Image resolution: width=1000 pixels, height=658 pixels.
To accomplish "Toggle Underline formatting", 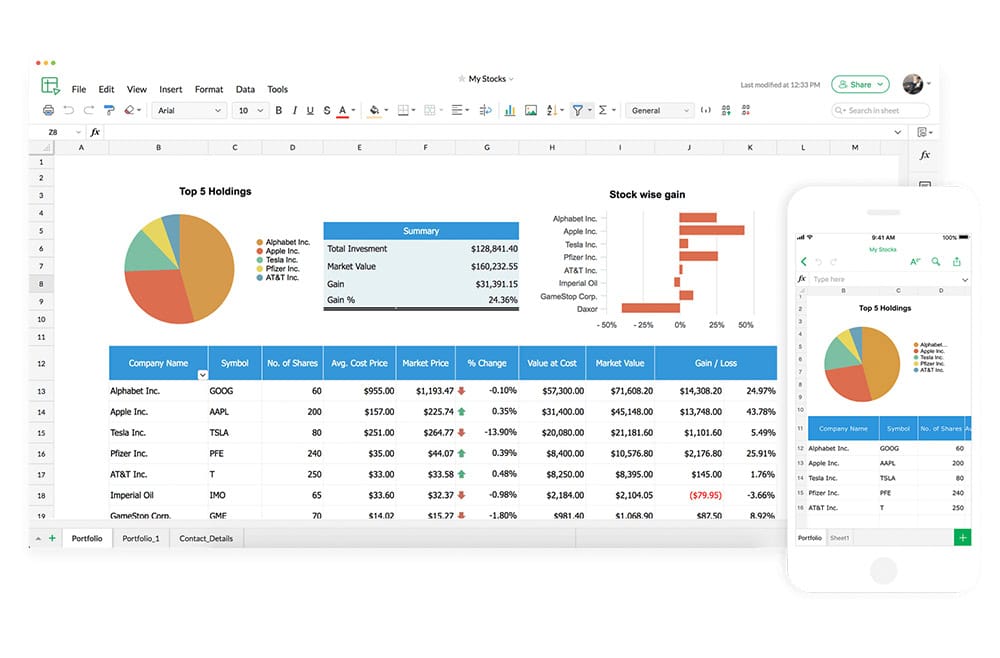I will pos(310,110).
